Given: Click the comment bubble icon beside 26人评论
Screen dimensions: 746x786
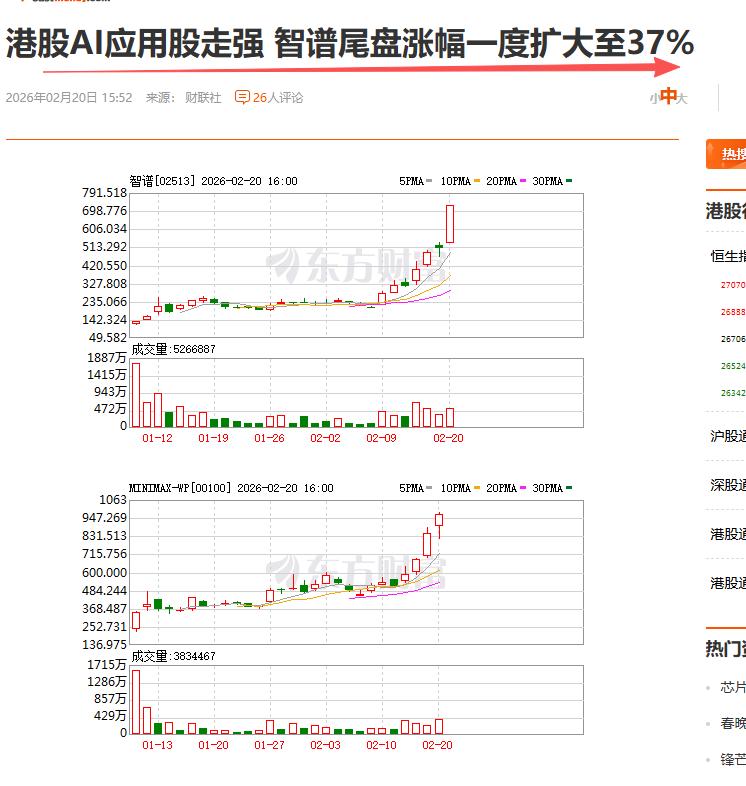Looking at the screenshot, I should [x=242, y=97].
